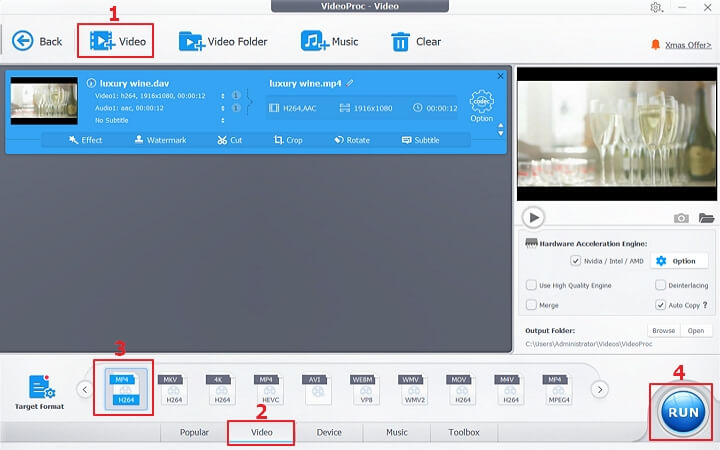Go back with the Back arrow
The width and height of the screenshot is (720, 450).
pos(37,41)
